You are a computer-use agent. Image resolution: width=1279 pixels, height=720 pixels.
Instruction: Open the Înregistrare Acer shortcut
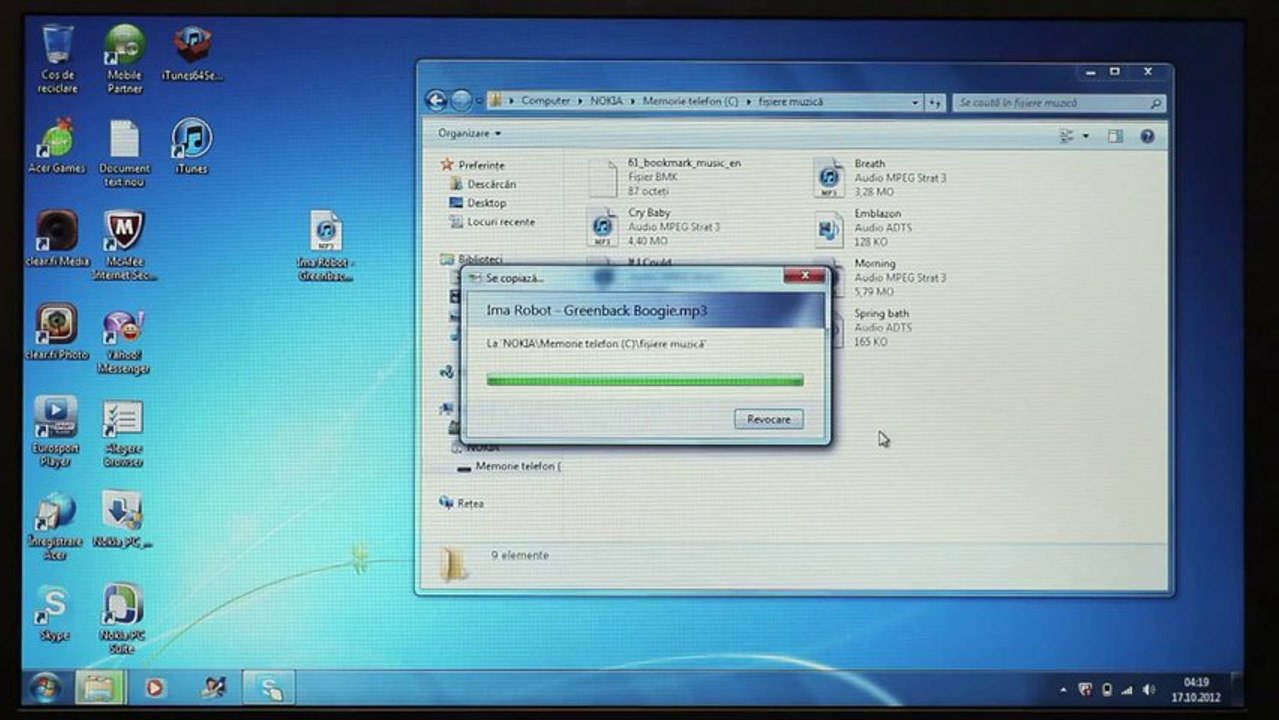(55, 524)
